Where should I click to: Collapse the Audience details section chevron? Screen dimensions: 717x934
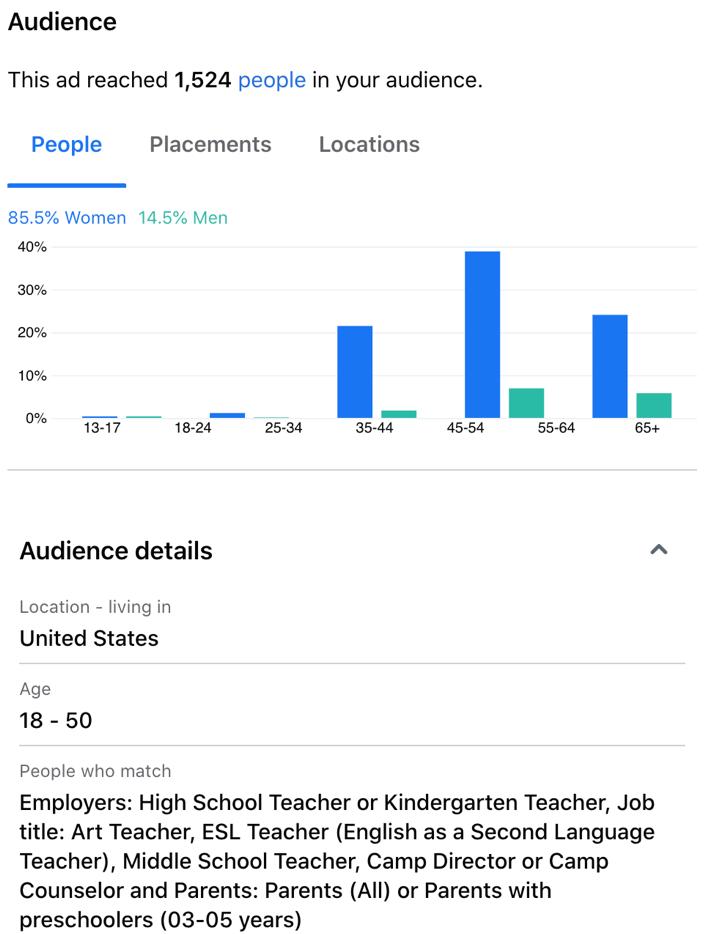point(658,549)
